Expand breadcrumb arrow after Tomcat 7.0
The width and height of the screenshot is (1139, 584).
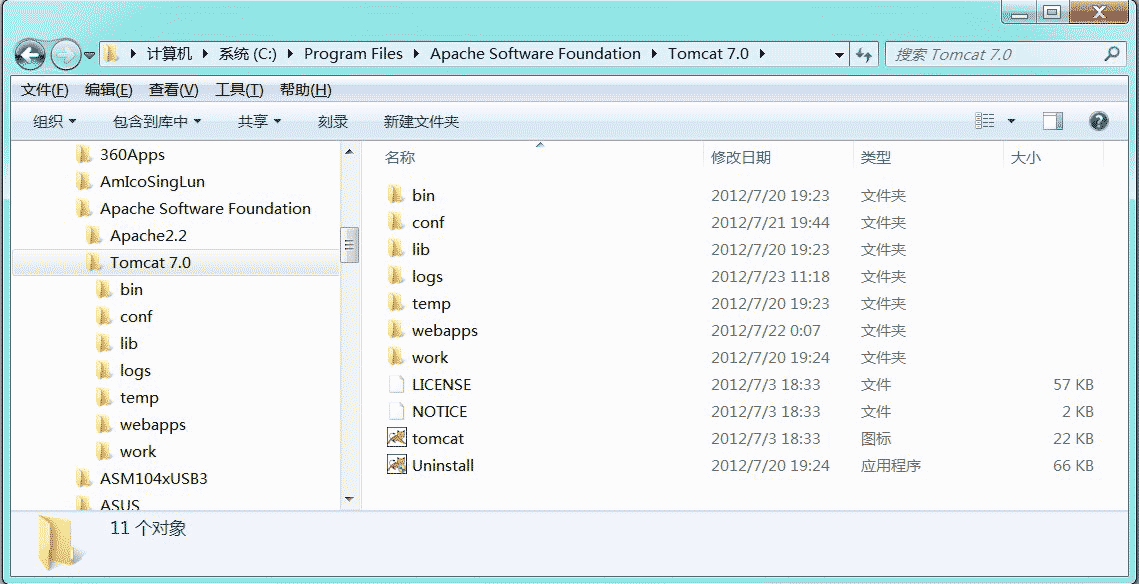(x=762, y=54)
